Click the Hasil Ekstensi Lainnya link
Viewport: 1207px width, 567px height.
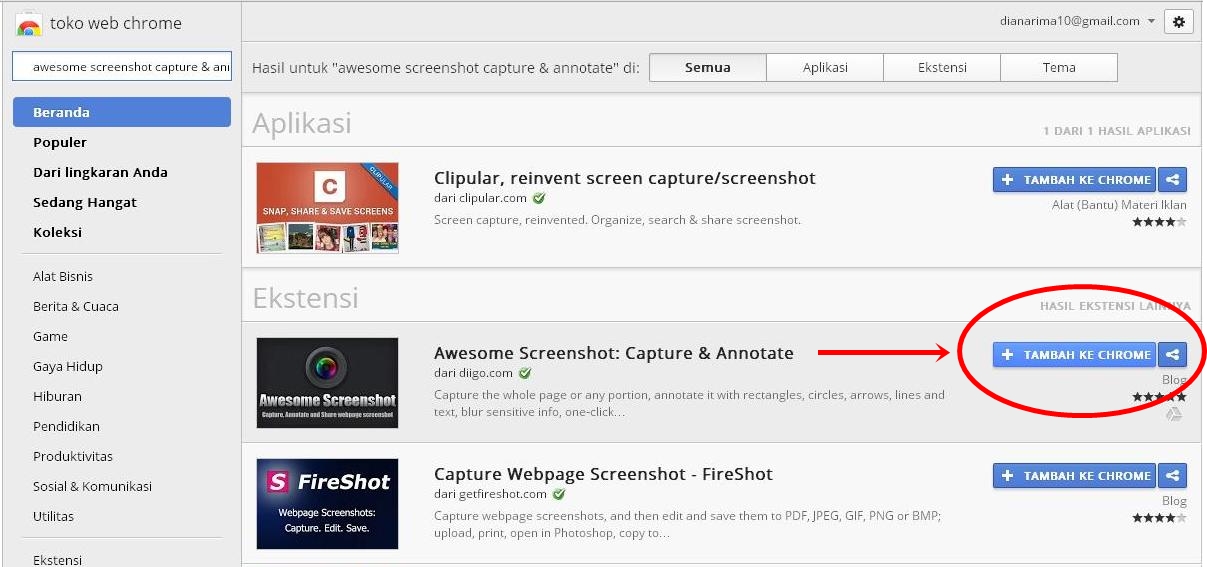point(1115,306)
